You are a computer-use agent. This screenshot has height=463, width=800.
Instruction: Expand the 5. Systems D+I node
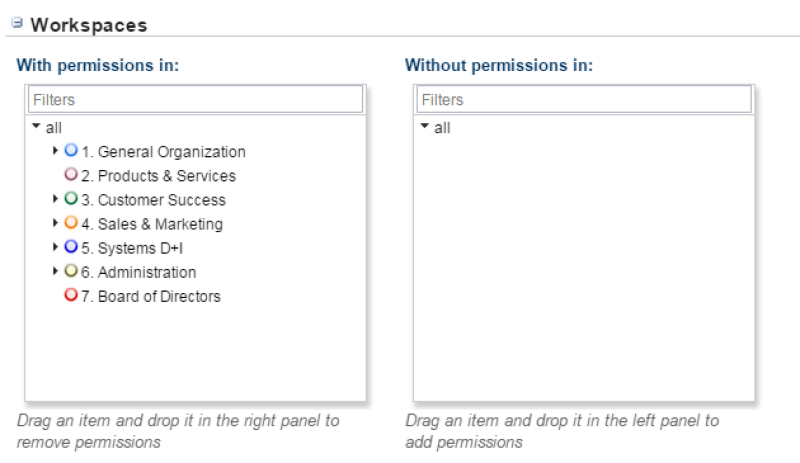[55, 247]
